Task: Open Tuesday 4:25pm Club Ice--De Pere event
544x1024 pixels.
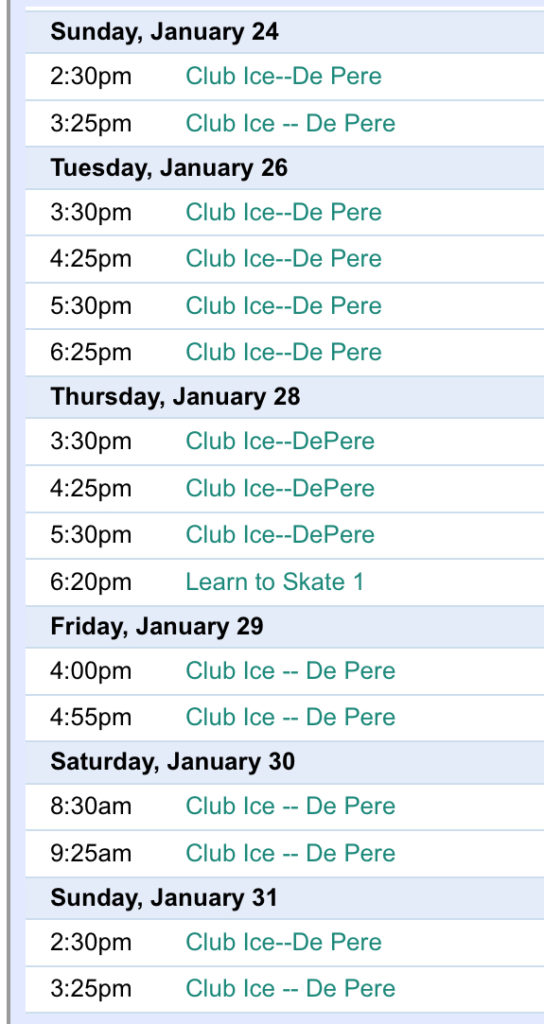Action: (283, 259)
